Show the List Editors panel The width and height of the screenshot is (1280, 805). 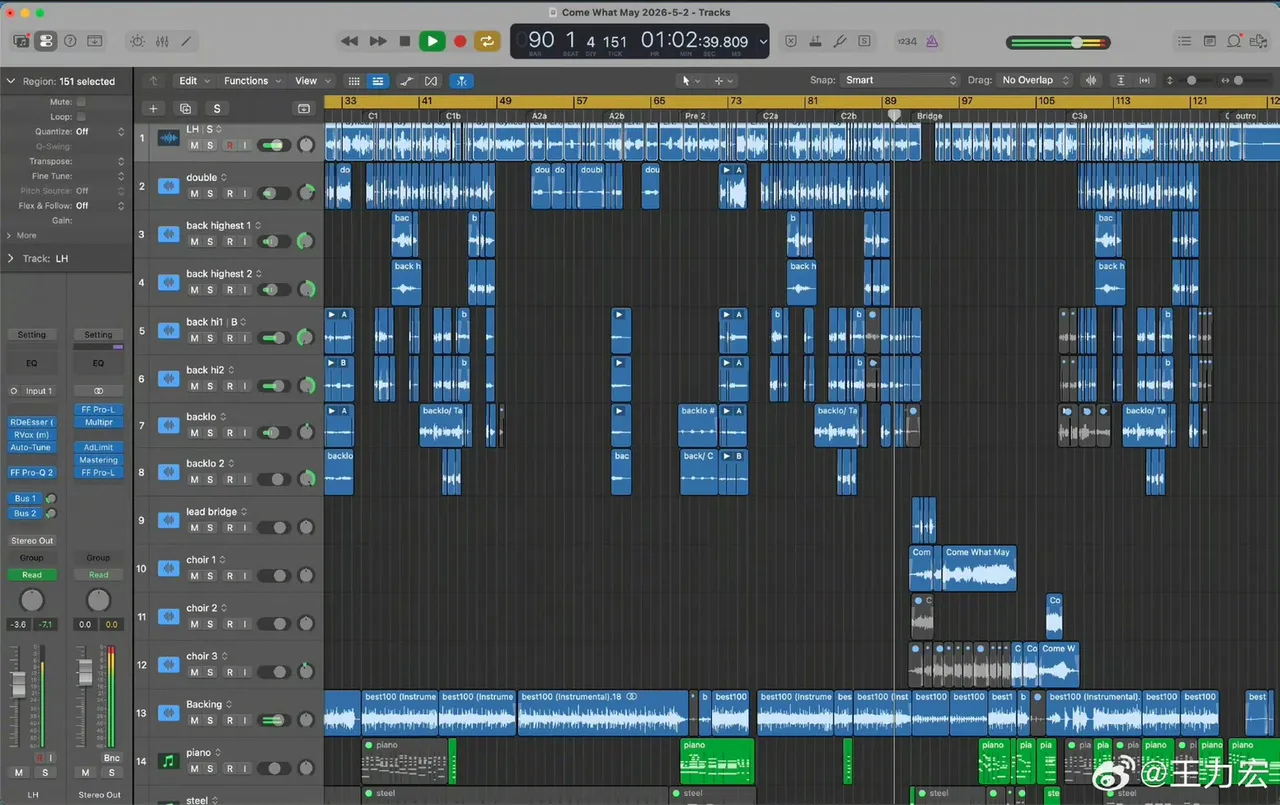(1184, 41)
